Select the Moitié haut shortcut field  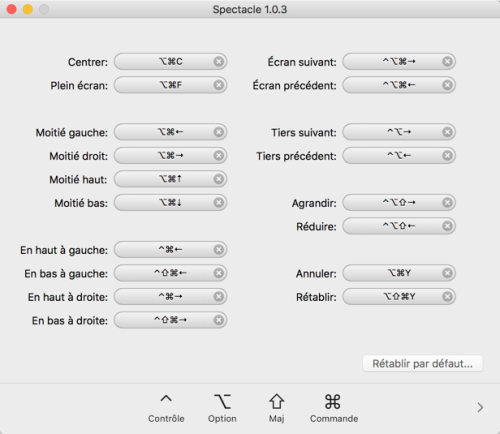(x=170, y=179)
